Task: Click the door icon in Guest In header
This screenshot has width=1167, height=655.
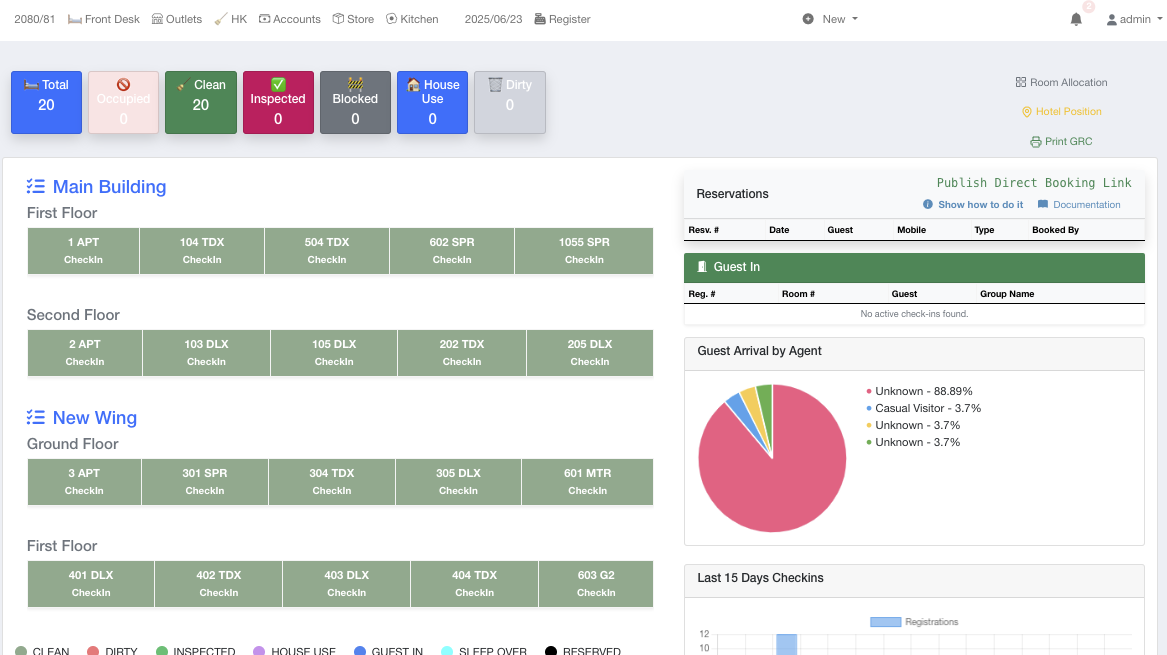Action: [701, 266]
